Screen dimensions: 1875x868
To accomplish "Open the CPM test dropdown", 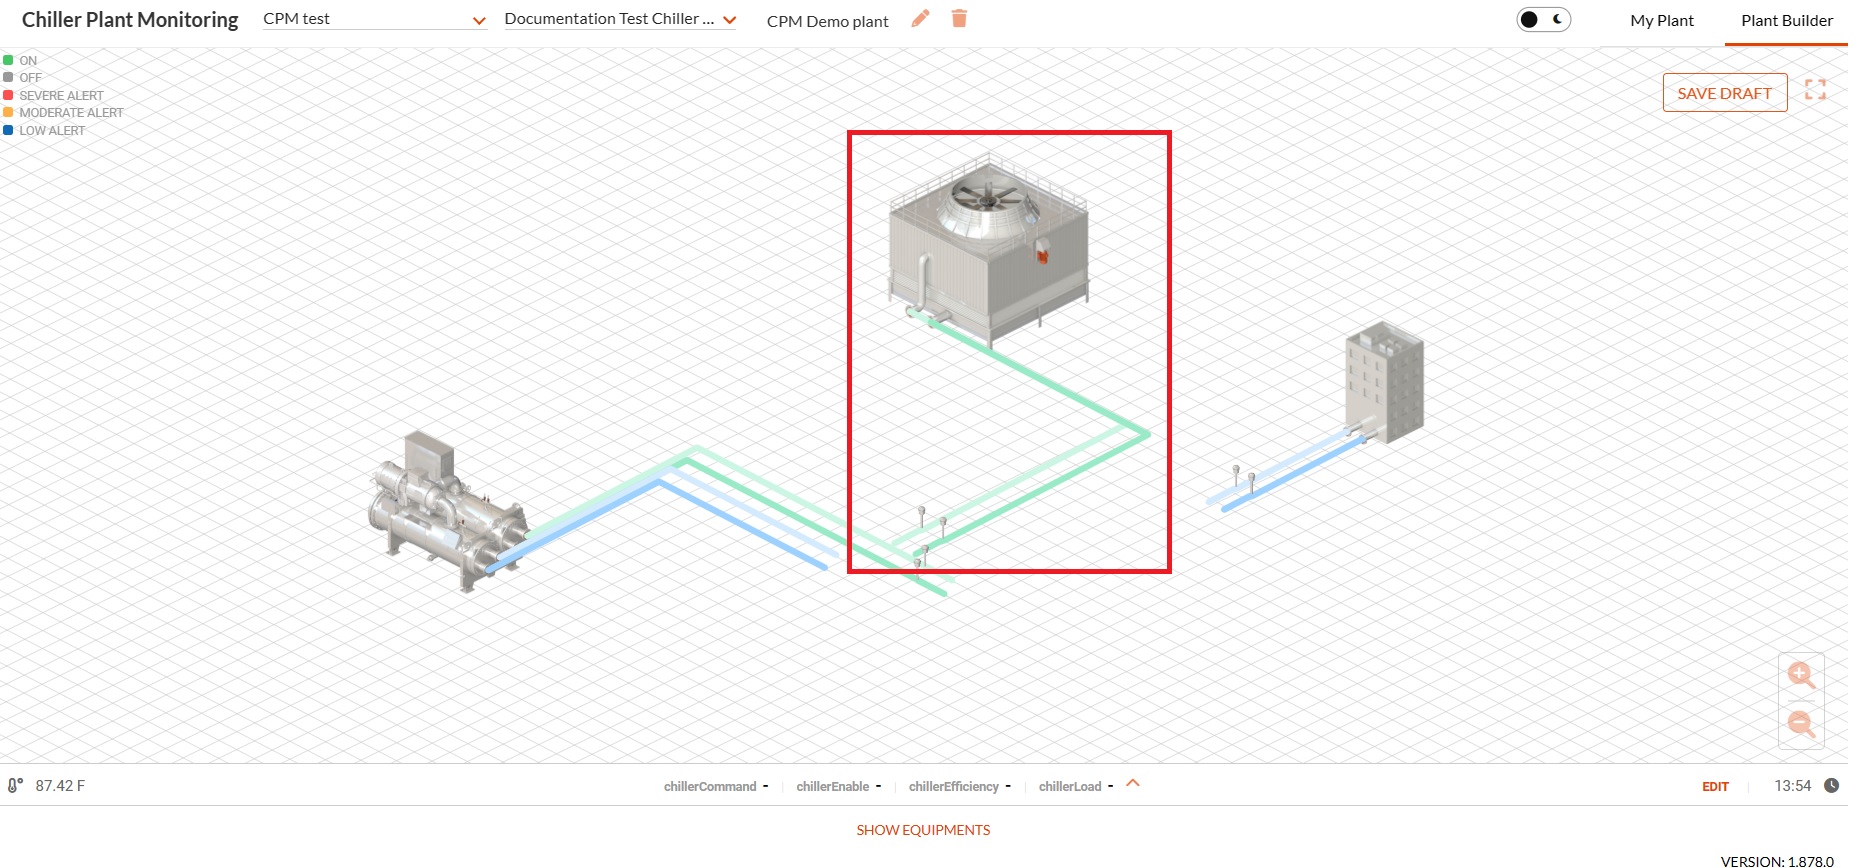I will 375,19.
